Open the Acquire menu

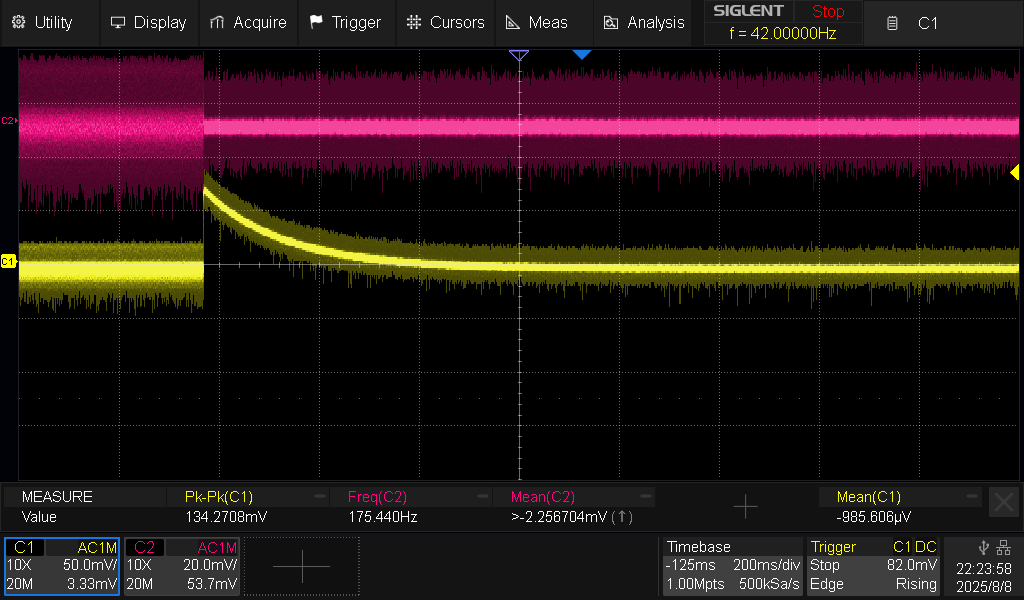click(x=249, y=22)
